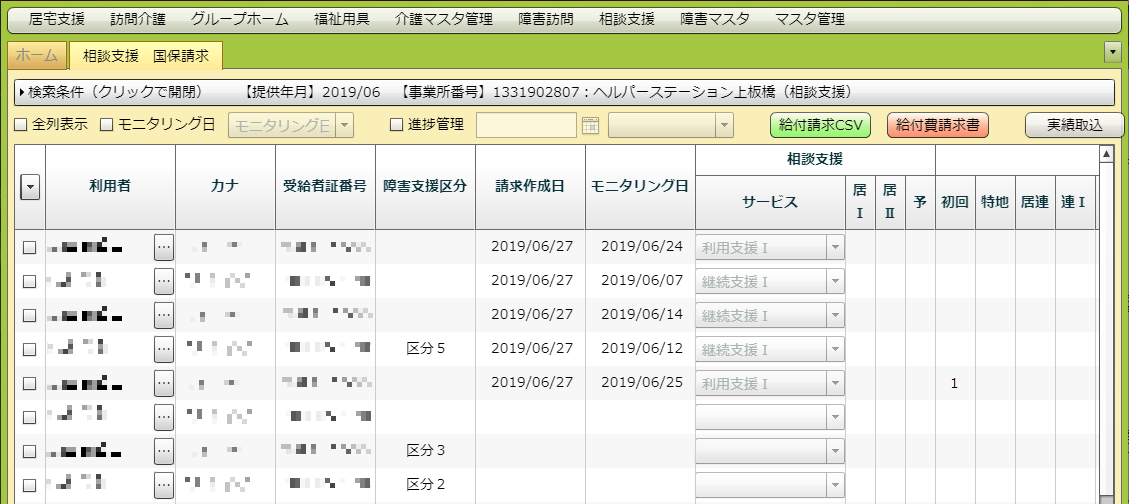Click the top-right panel menu arrow
Image resolution: width=1129 pixels, height=504 pixels.
point(1111,53)
